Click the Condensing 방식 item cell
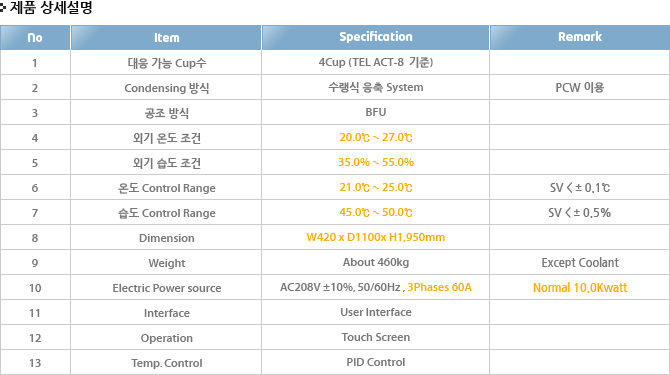Screen dimensions: 670x375 (x=166, y=88)
